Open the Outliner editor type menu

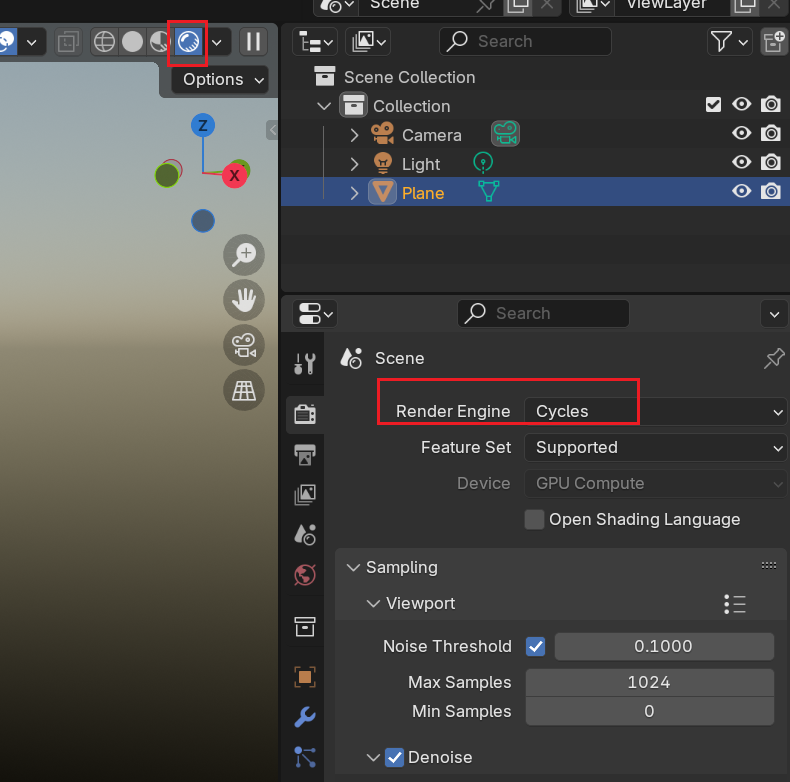[315, 42]
